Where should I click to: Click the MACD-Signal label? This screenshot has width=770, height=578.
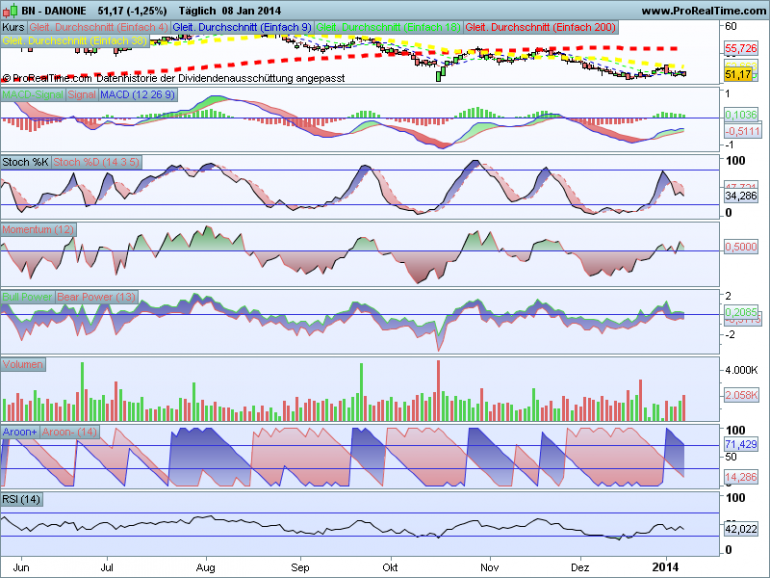coord(33,95)
